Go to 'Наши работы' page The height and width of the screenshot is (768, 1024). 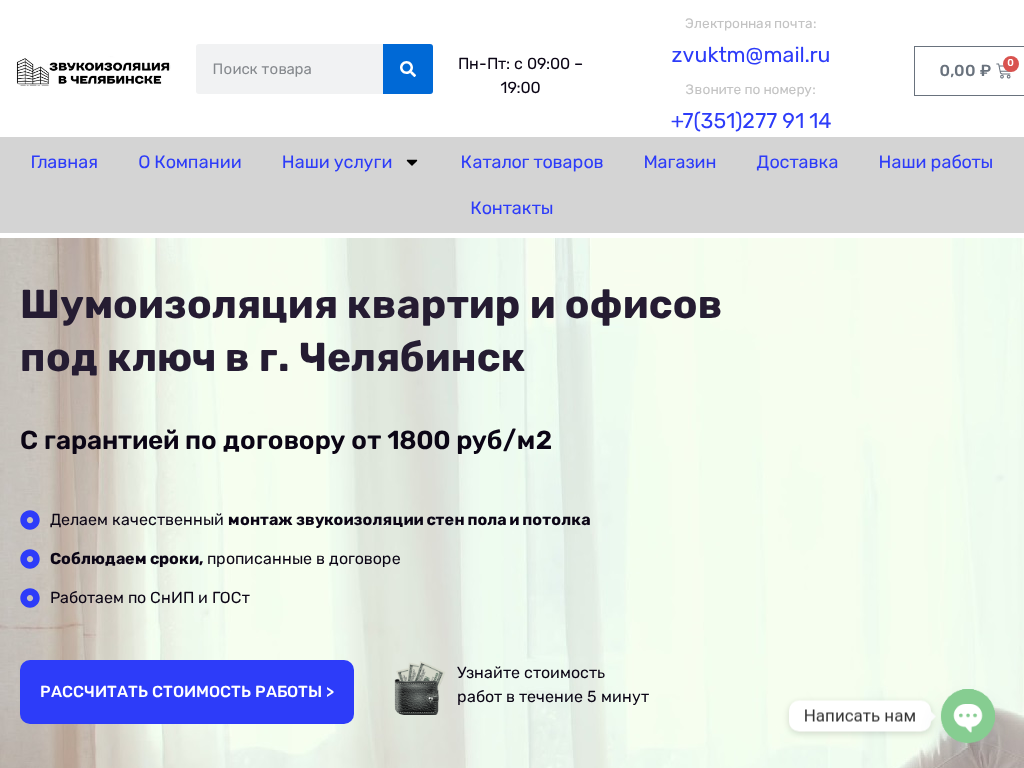tap(935, 162)
